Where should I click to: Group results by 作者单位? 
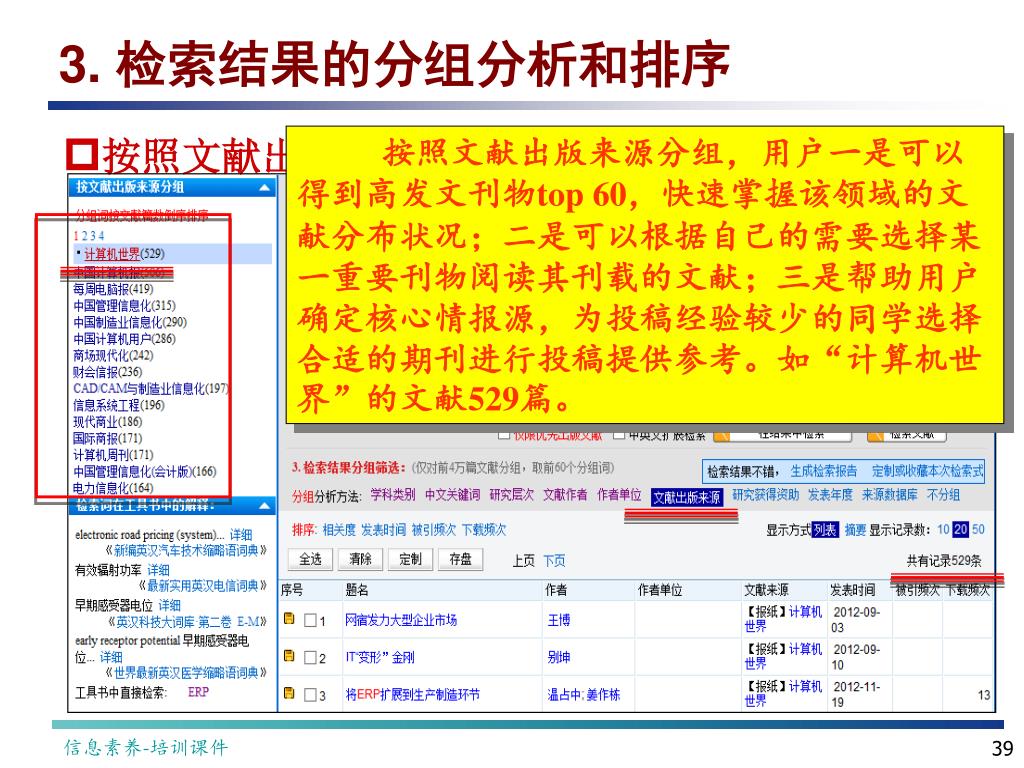[x=619, y=495]
